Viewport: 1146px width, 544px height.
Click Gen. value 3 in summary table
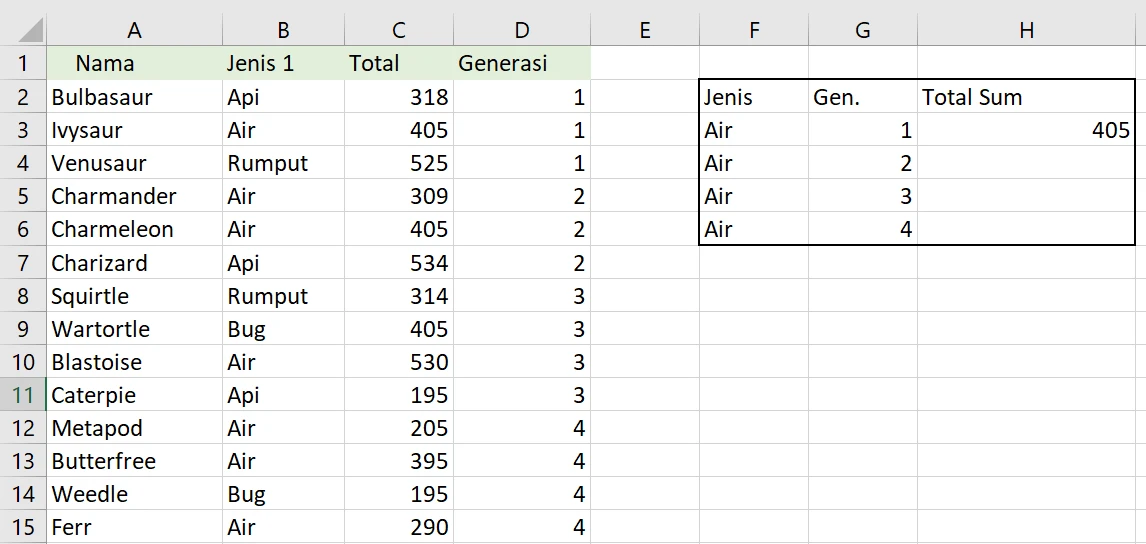863,196
